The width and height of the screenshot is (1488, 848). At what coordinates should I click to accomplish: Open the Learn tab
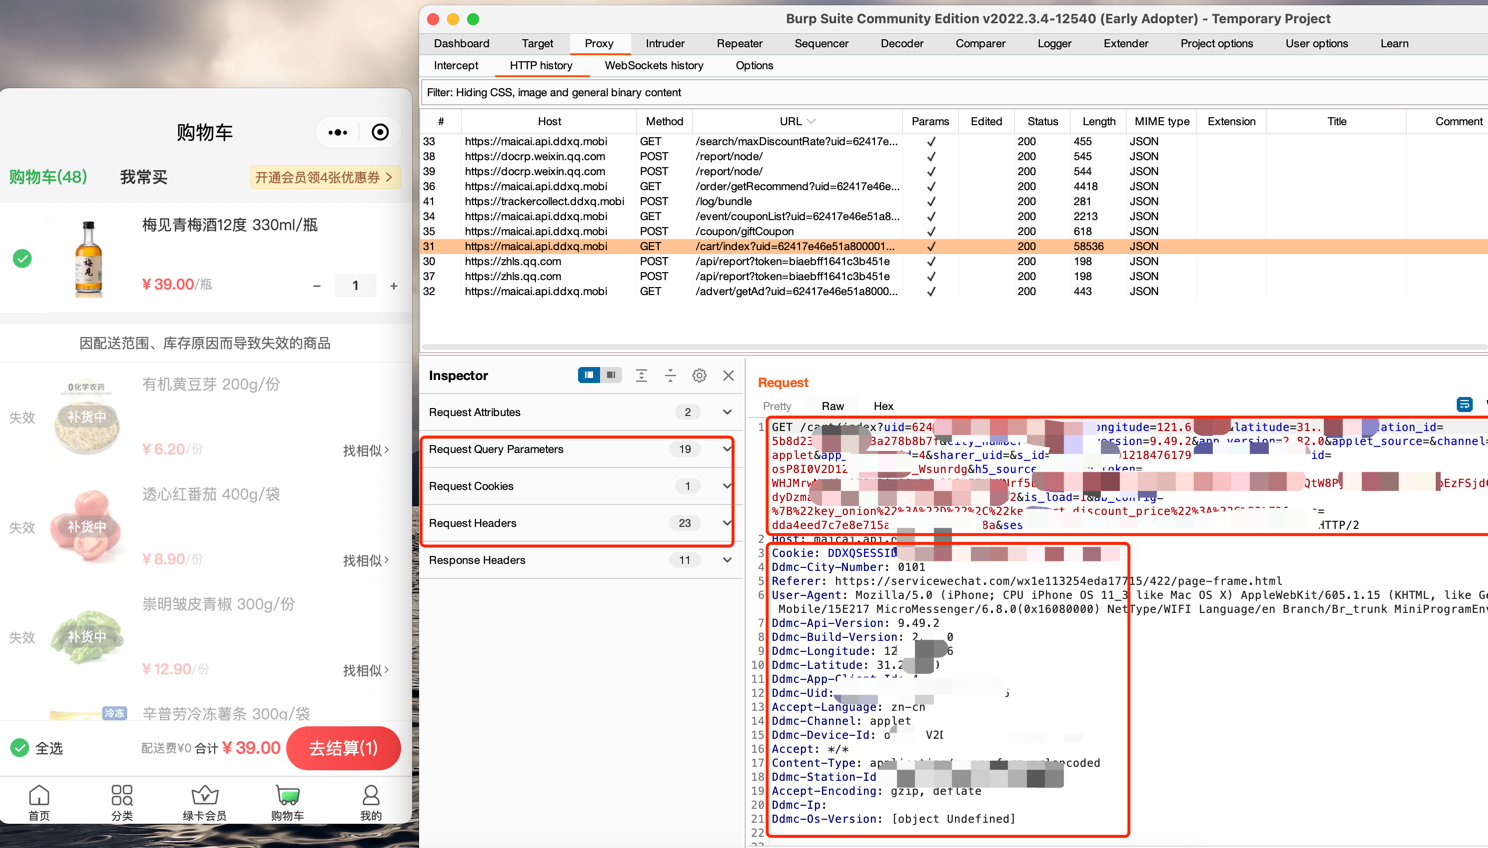pyautogui.click(x=1394, y=44)
